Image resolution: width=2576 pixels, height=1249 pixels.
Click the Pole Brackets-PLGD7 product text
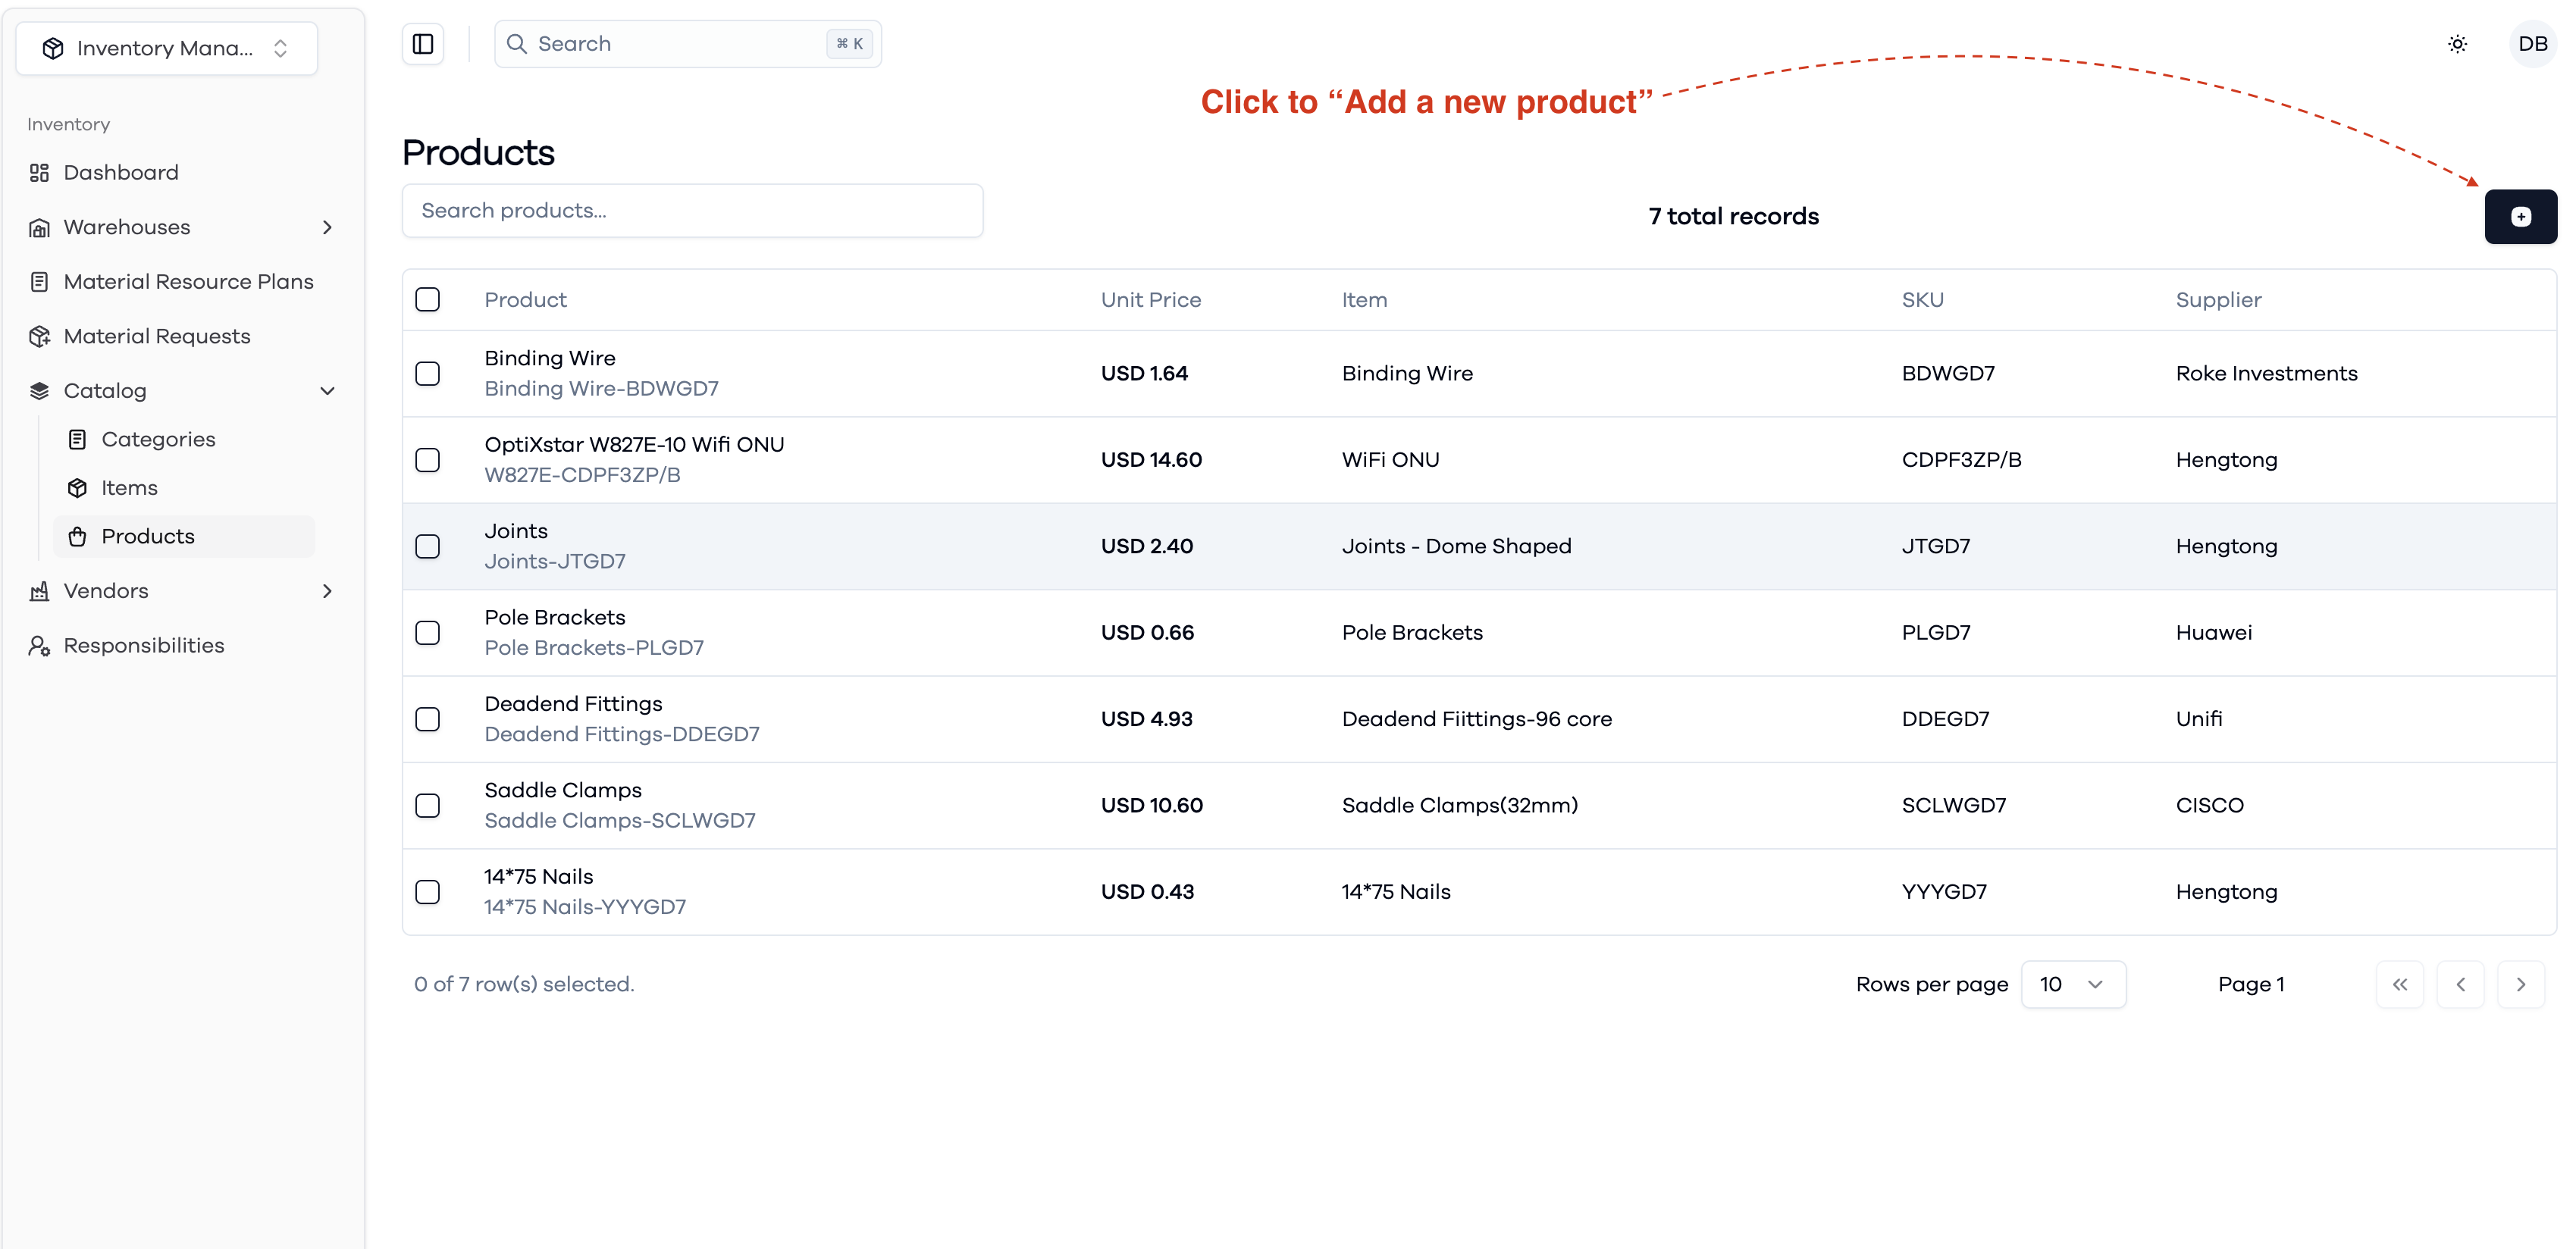point(594,648)
